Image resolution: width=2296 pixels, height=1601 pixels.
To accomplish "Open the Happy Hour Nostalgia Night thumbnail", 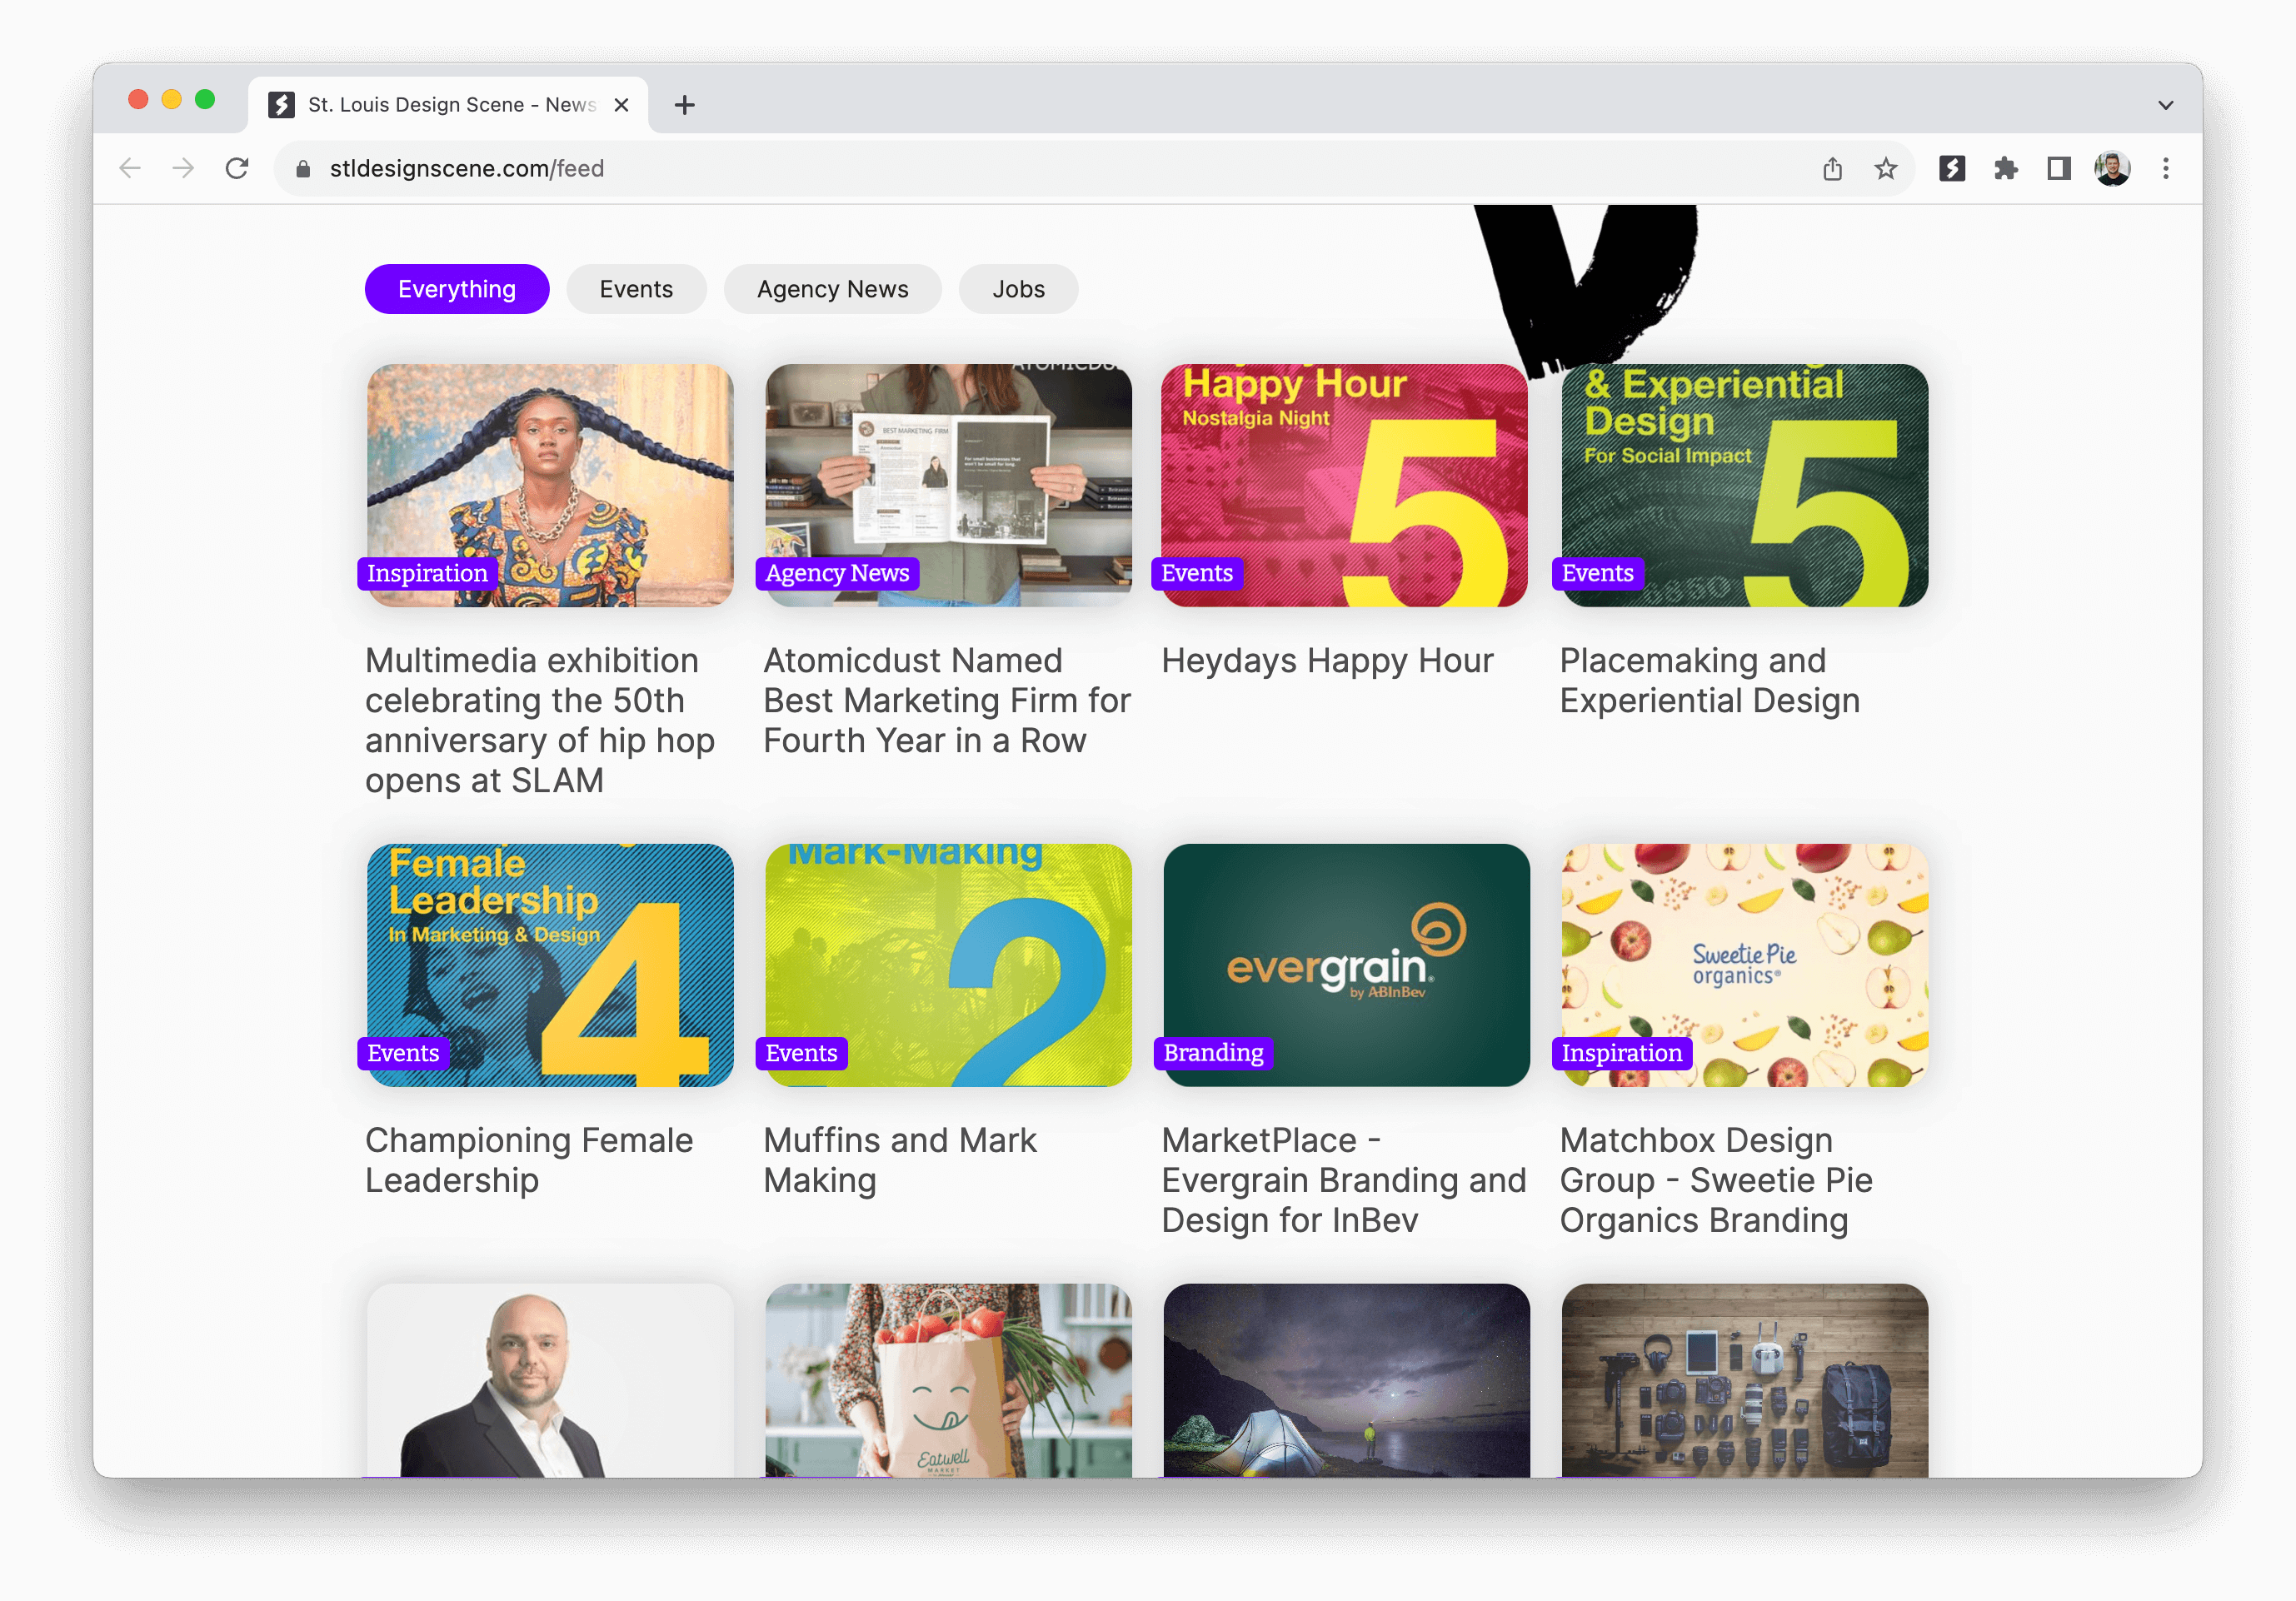I will (1345, 485).
